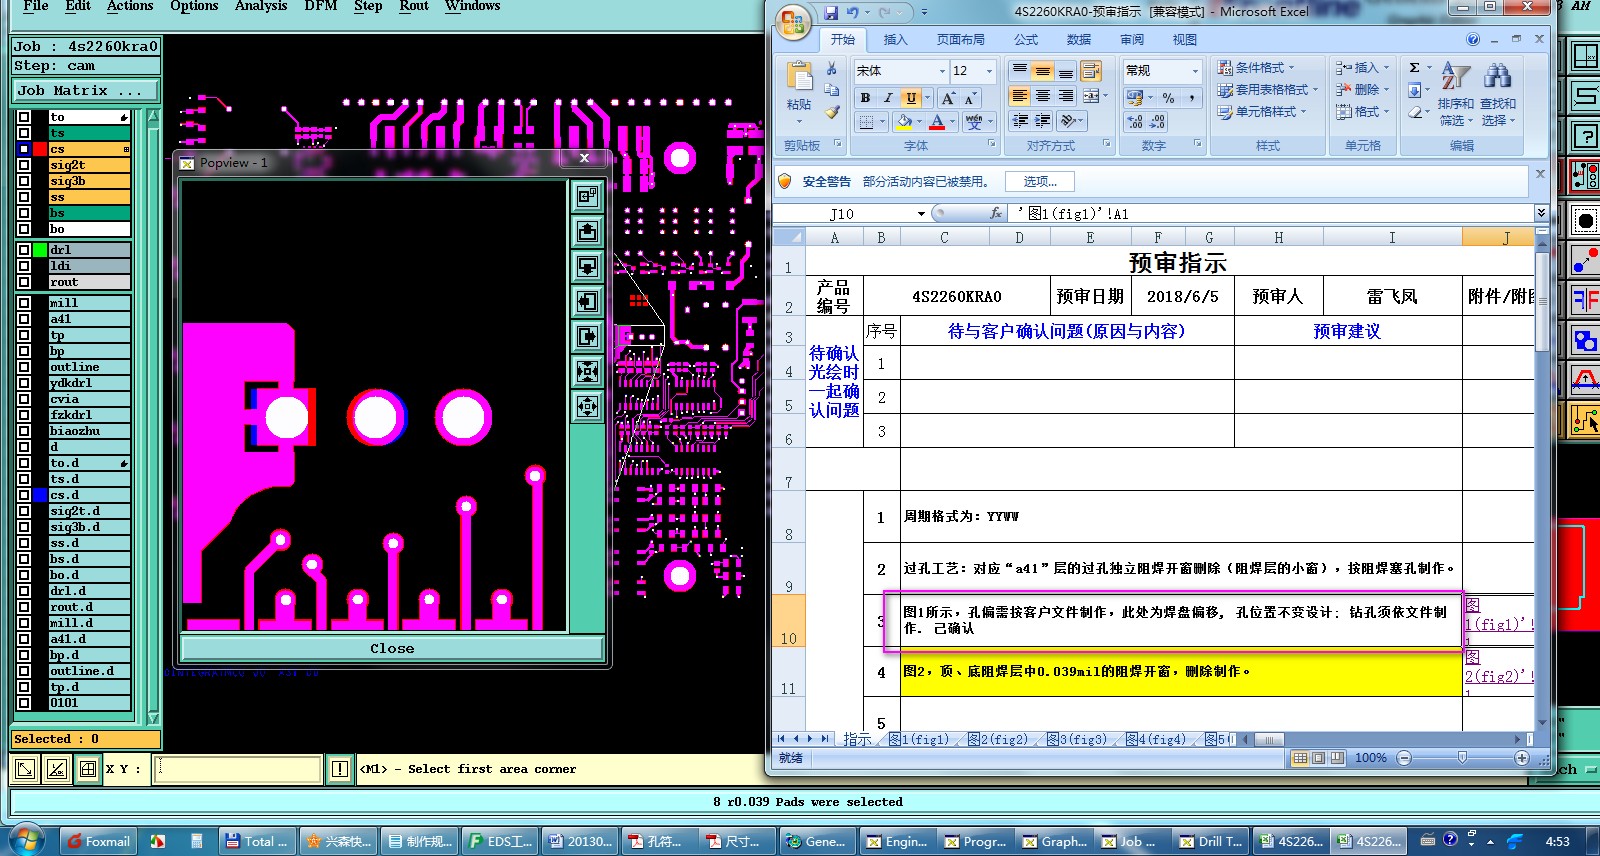Click the Popview pan down icon
The height and width of the screenshot is (856, 1600).
[587, 266]
